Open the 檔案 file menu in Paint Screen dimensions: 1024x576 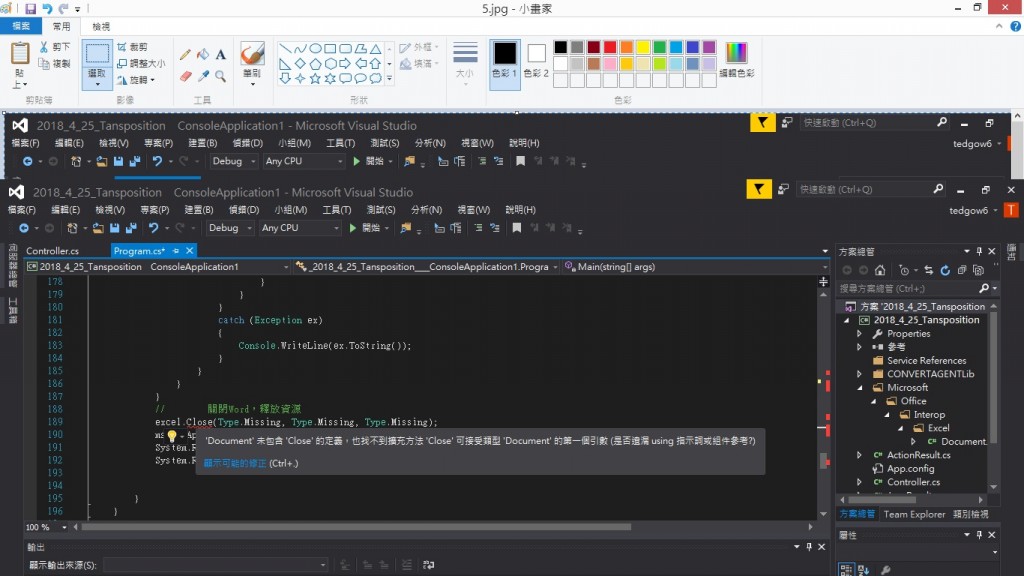(21, 26)
